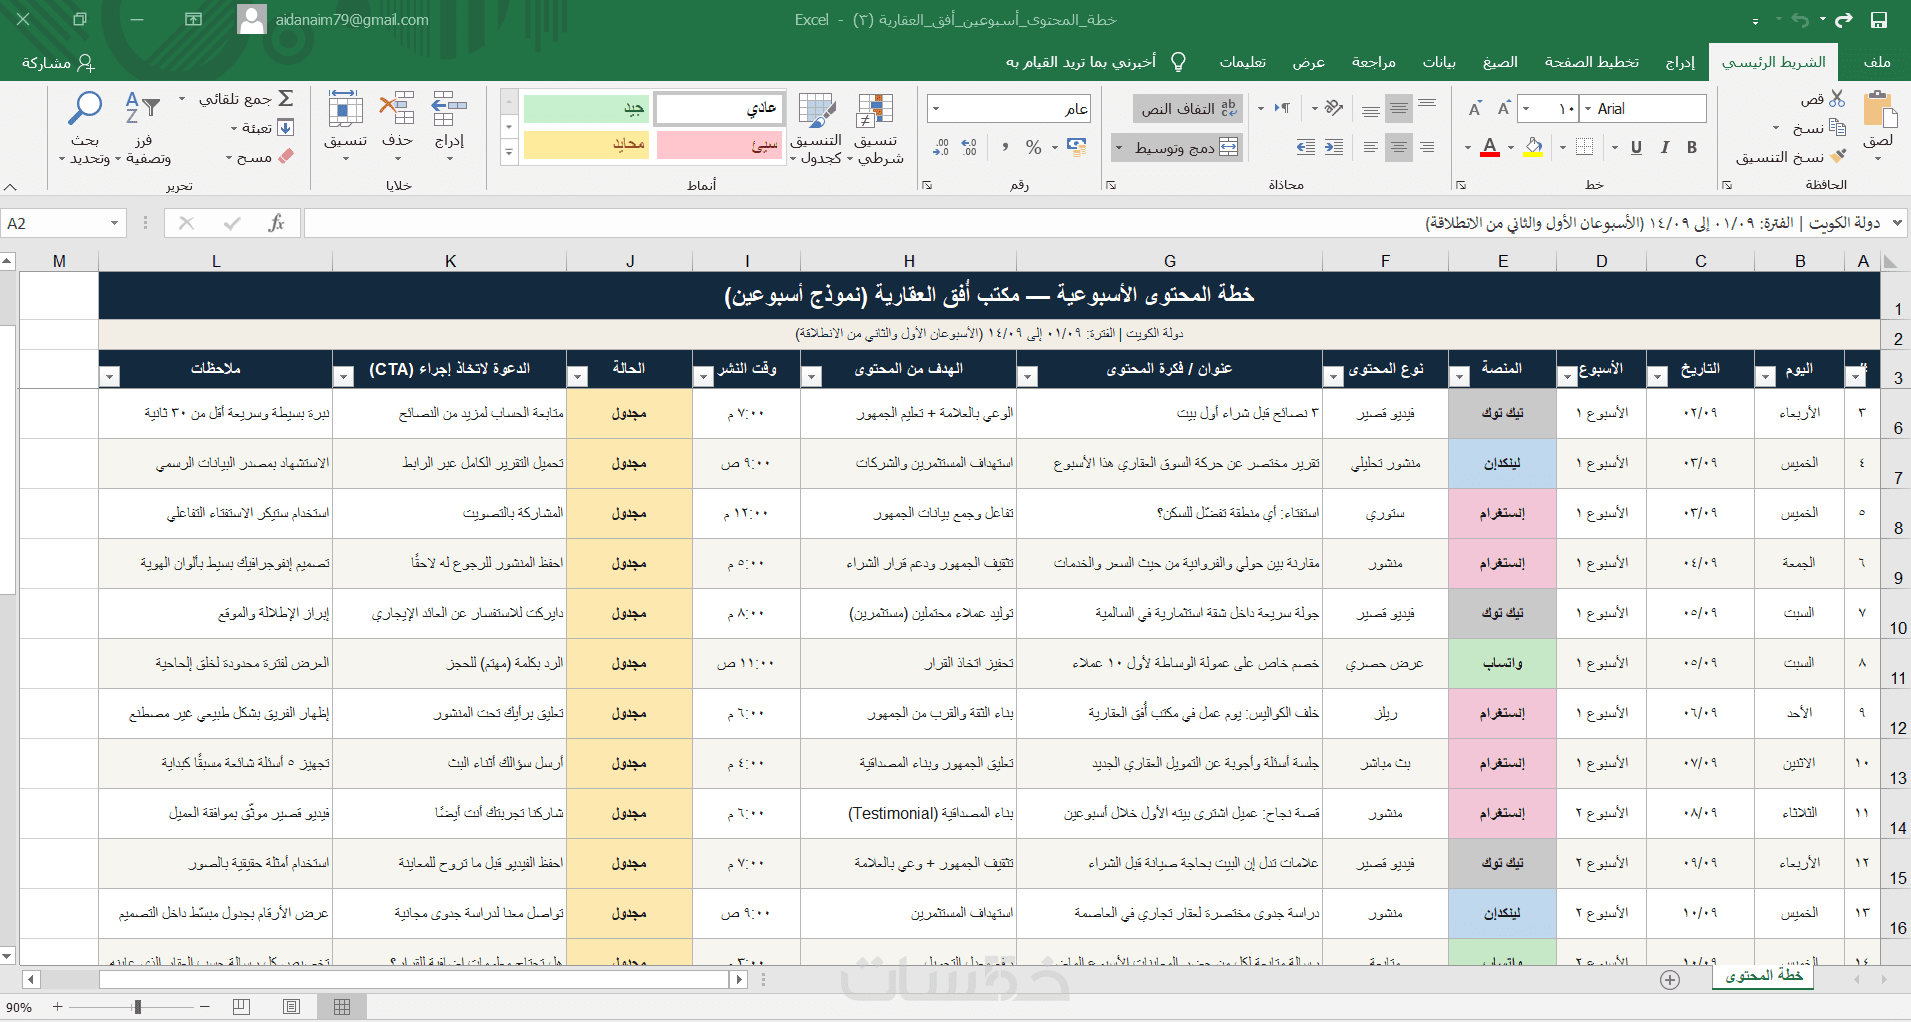Image resolution: width=1911 pixels, height=1022 pixels.
Task: Open the Arial font name dropdown
Action: (1588, 108)
